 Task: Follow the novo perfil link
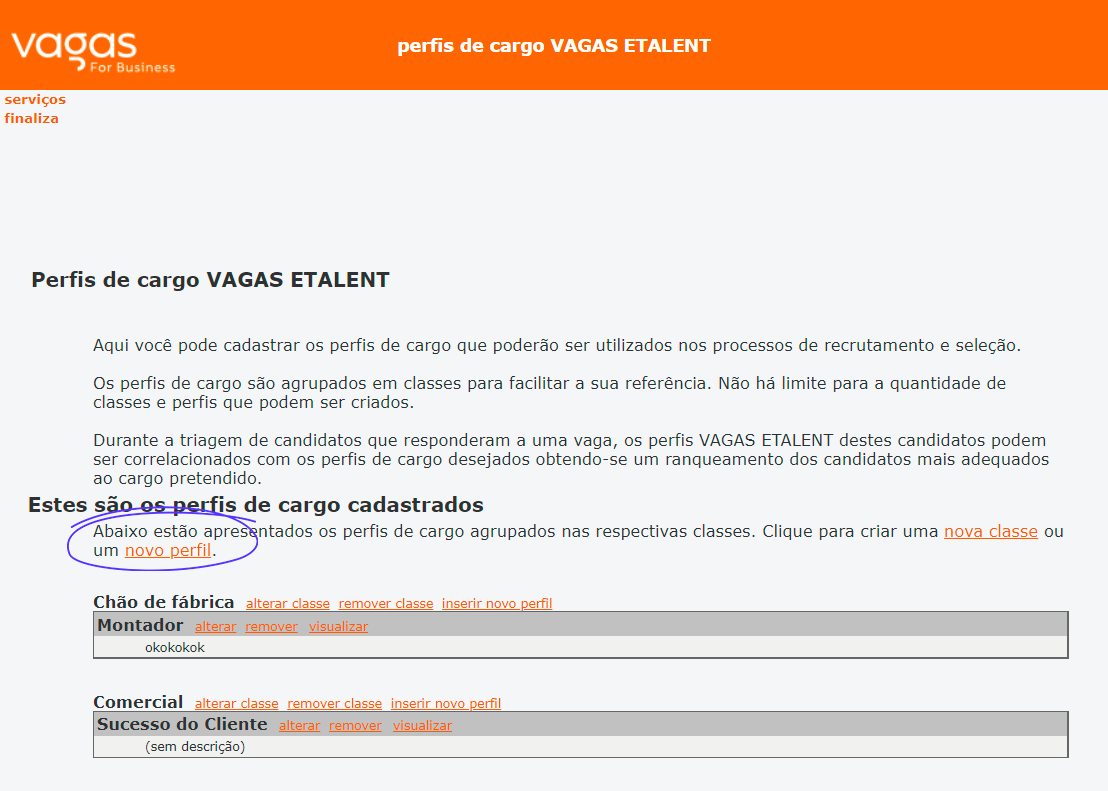click(168, 551)
